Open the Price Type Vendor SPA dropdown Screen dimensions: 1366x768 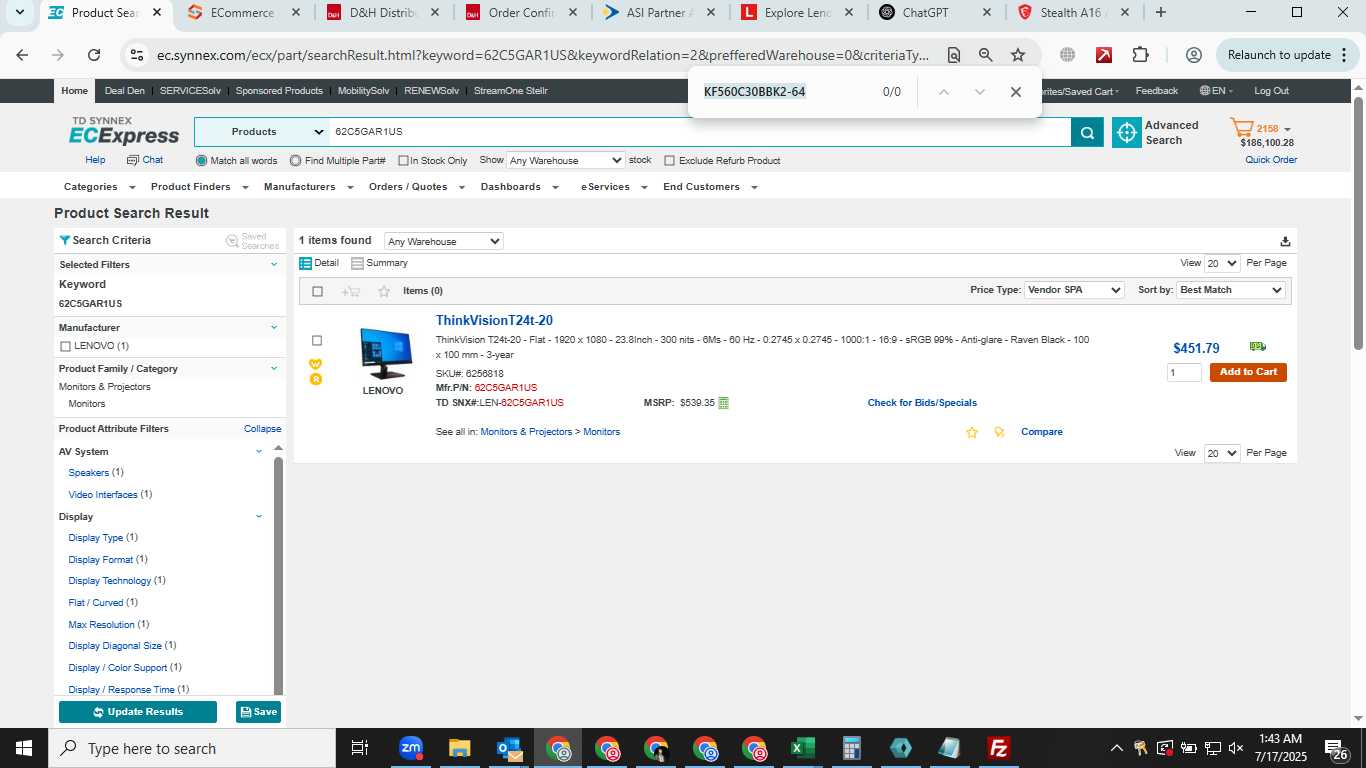coord(1074,290)
